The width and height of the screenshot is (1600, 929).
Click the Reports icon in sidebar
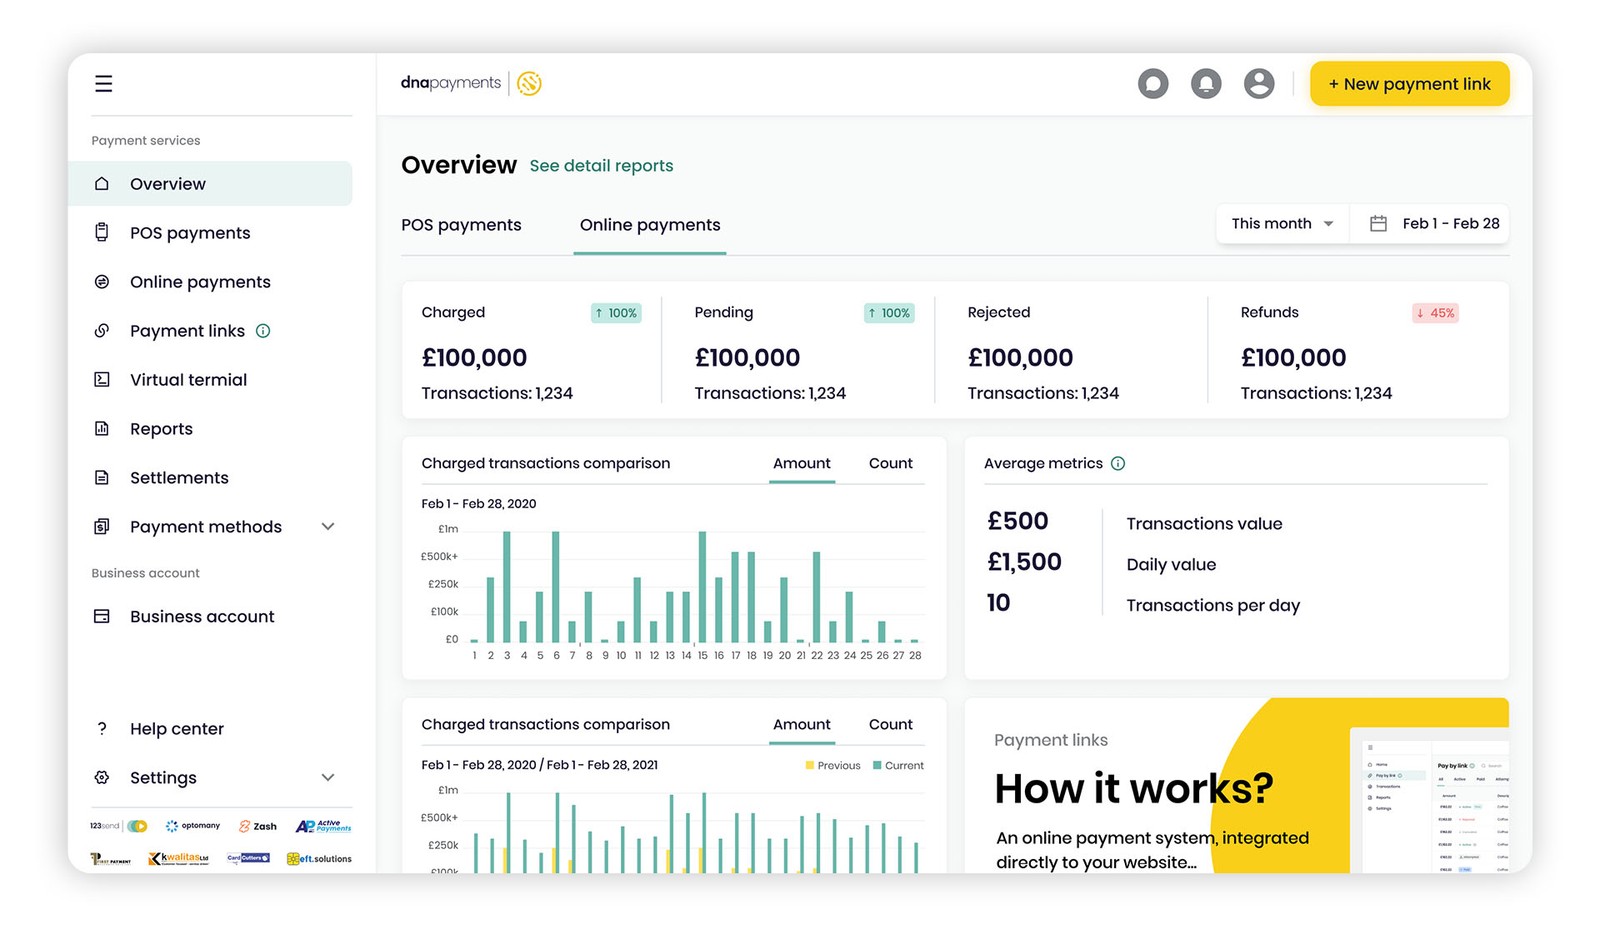(102, 429)
